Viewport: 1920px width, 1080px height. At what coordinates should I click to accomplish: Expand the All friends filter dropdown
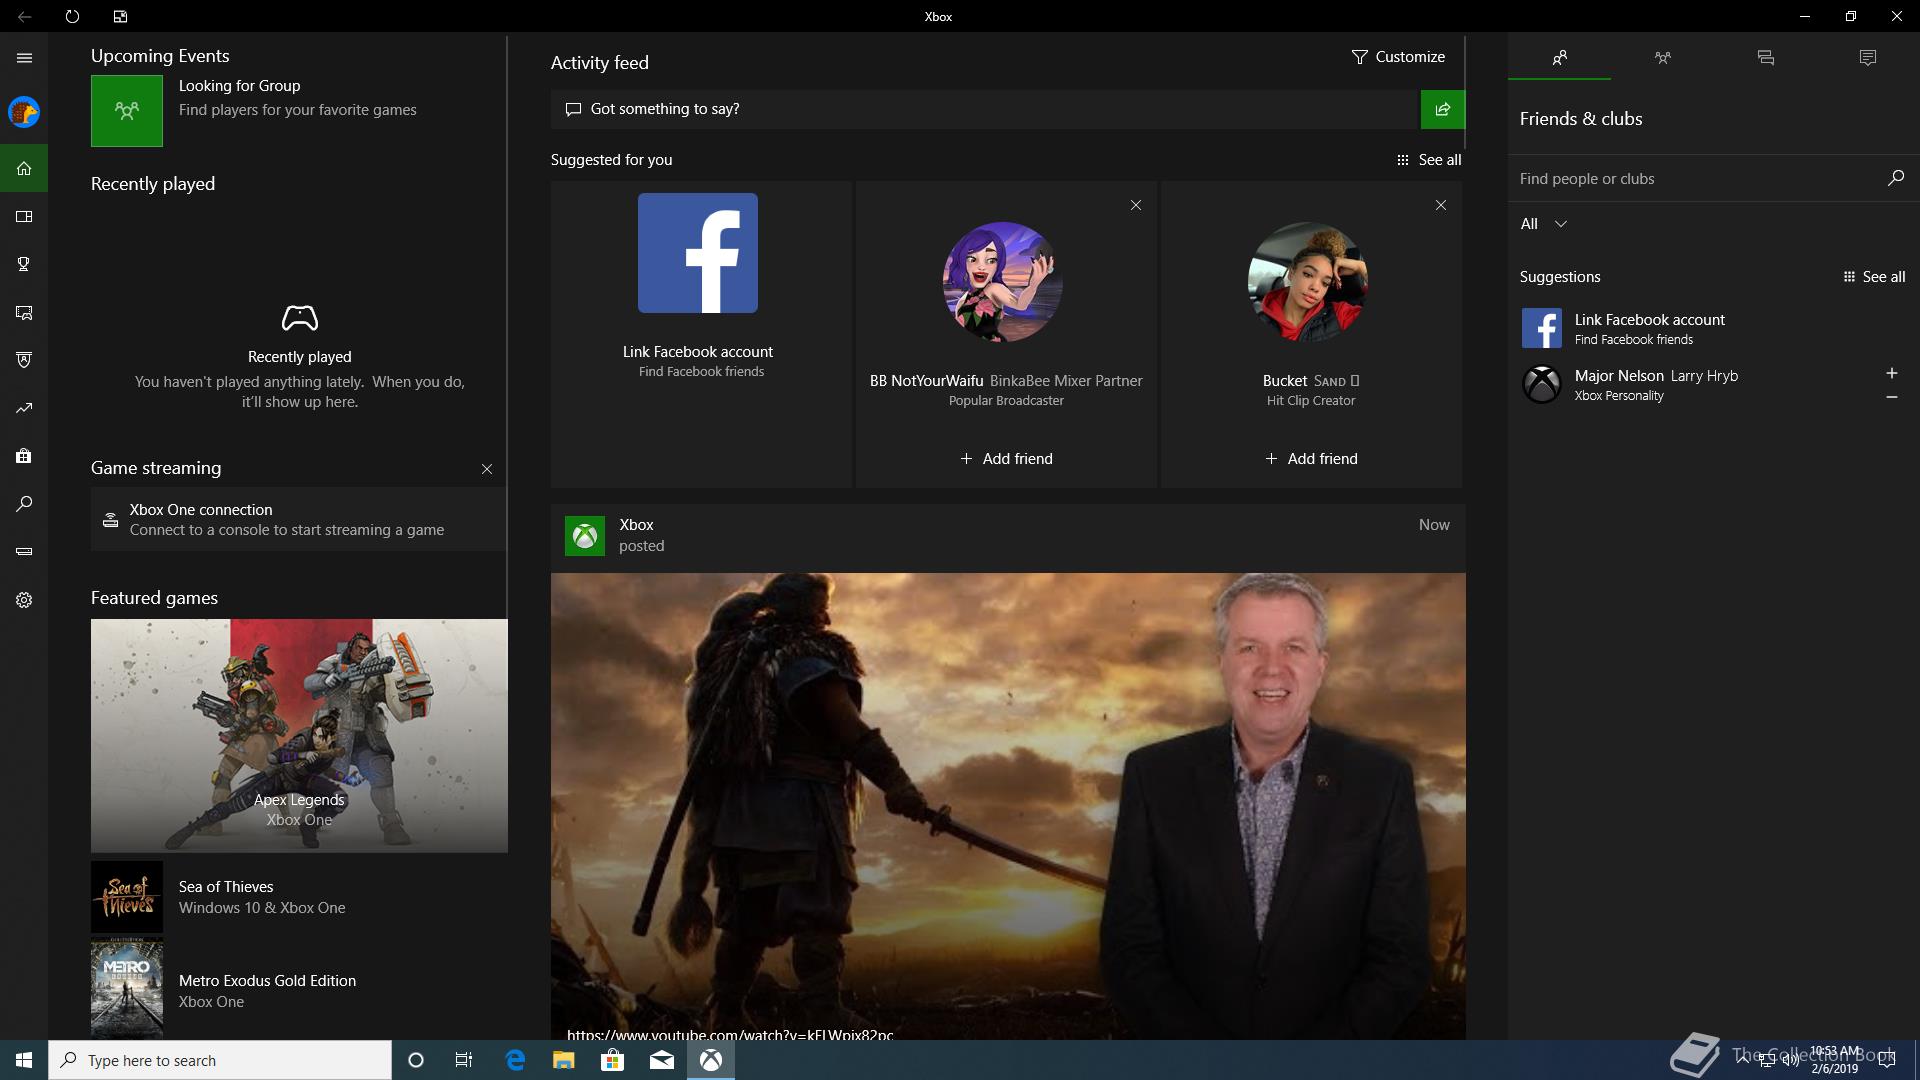pyautogui.click(x=1544, y=224)
